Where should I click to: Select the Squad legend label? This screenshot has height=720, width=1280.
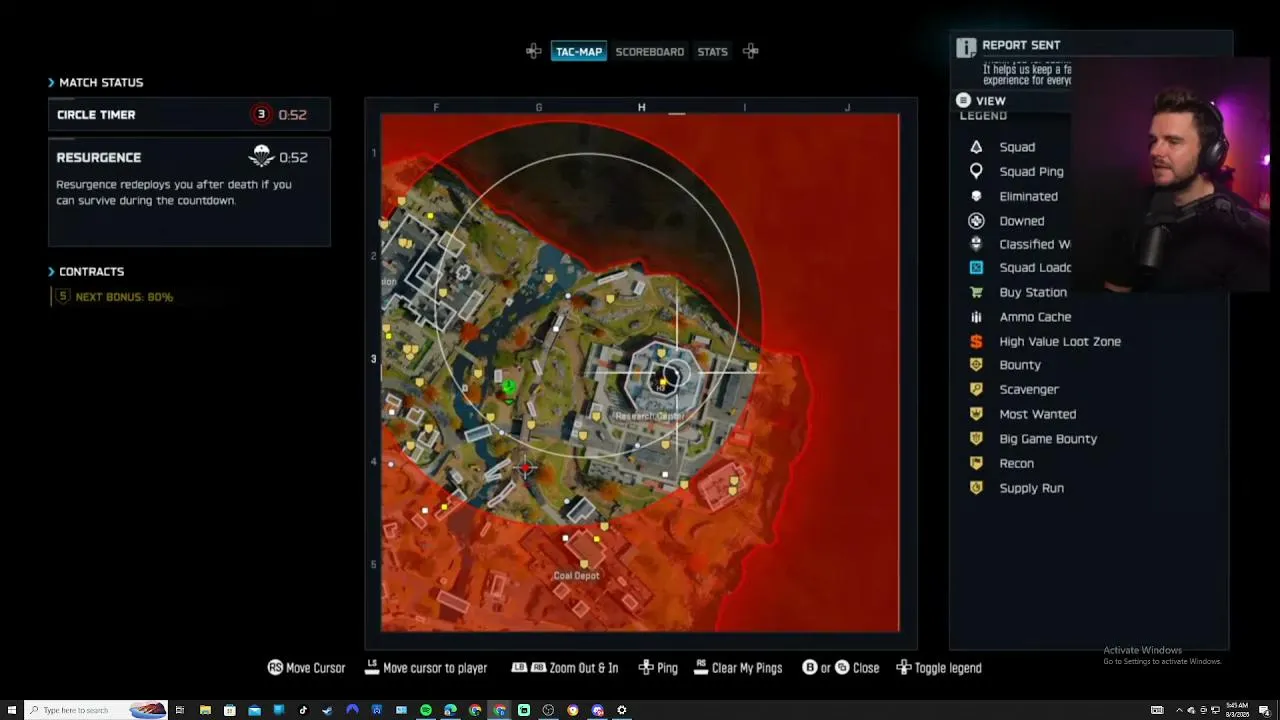[x=1017, y=147]
